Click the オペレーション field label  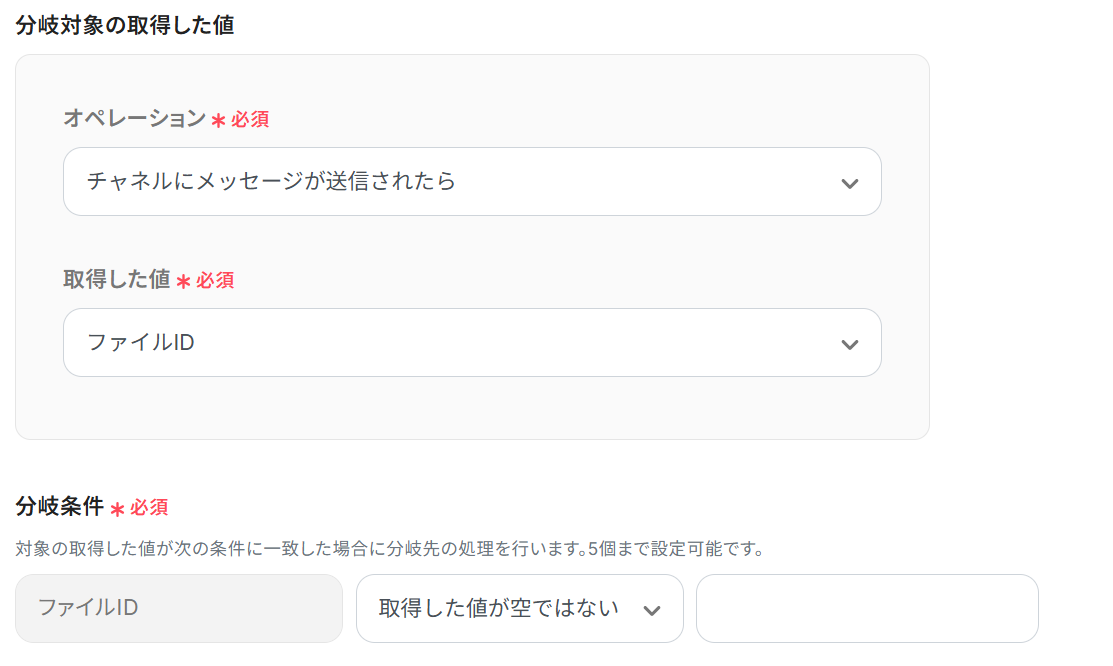coord(134,119)
